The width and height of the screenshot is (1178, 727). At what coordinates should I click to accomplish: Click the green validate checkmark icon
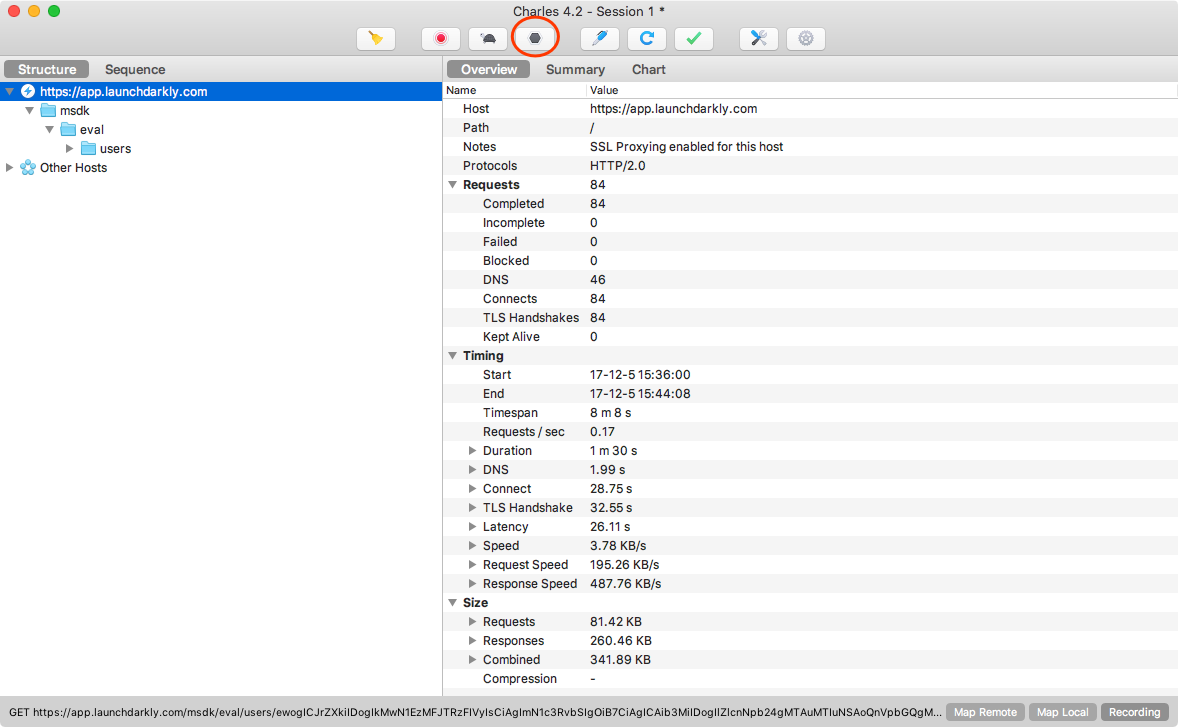pyautogui.click(x=693, y=38)
